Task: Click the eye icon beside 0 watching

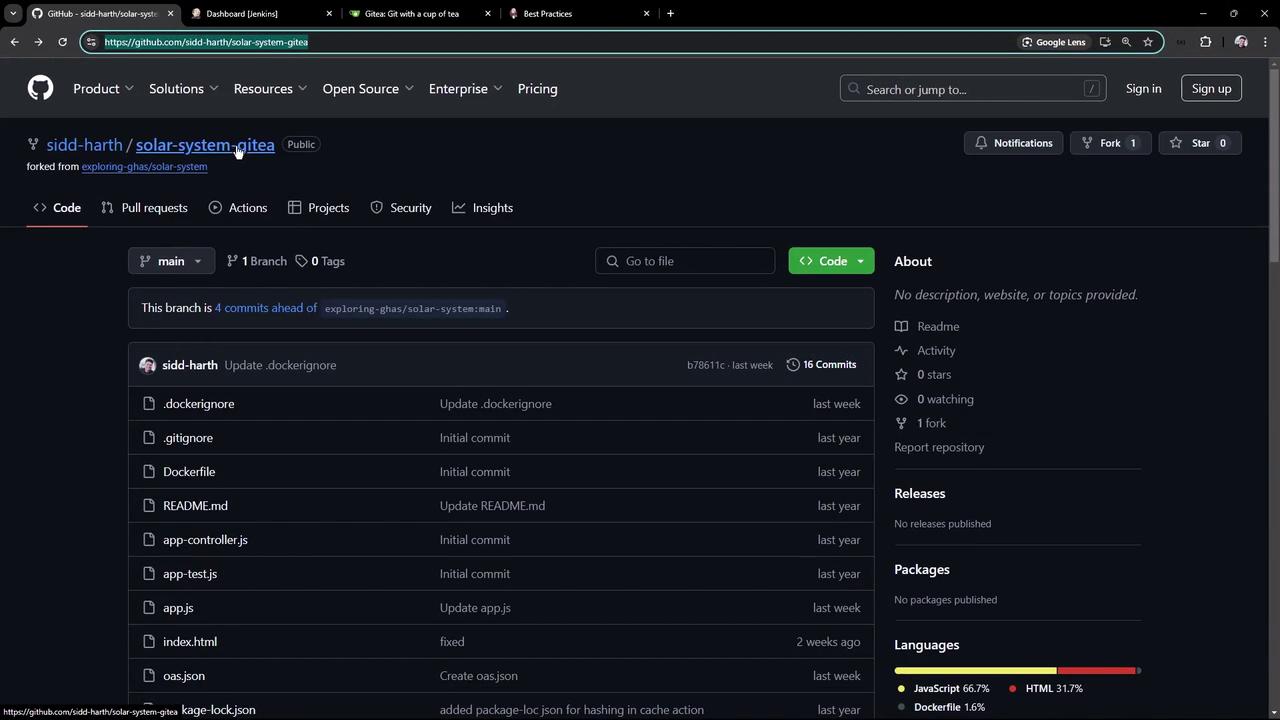Action: pyautogui.click(x=901, y=399)
